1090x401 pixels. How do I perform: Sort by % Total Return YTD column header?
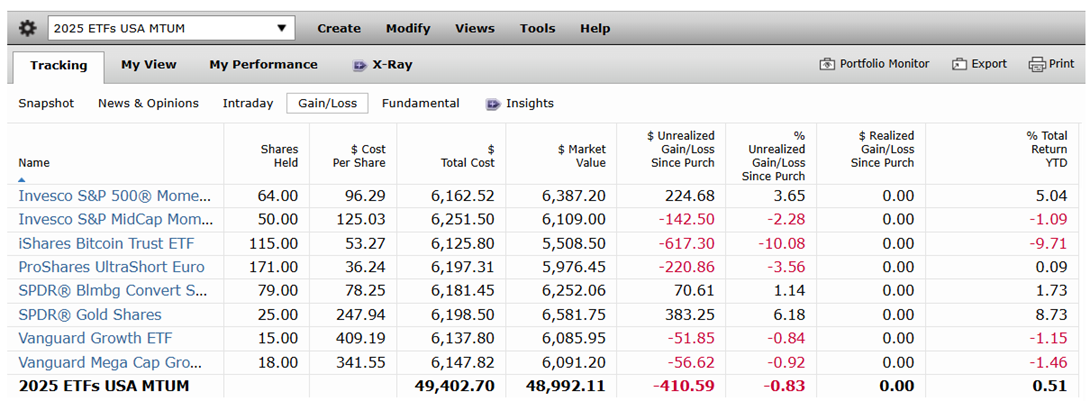[1050, 149]
